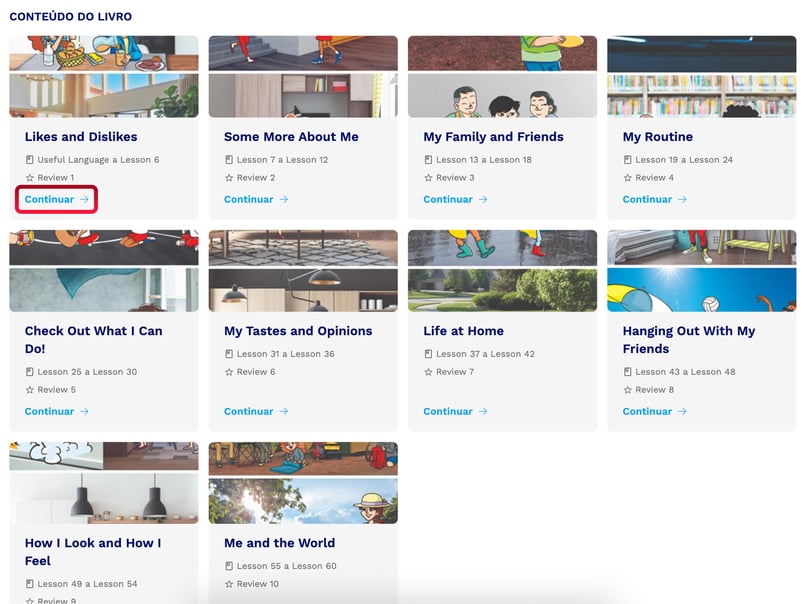Click Continuar under Life at Home
807x604 pixels.
click(455, 411)
